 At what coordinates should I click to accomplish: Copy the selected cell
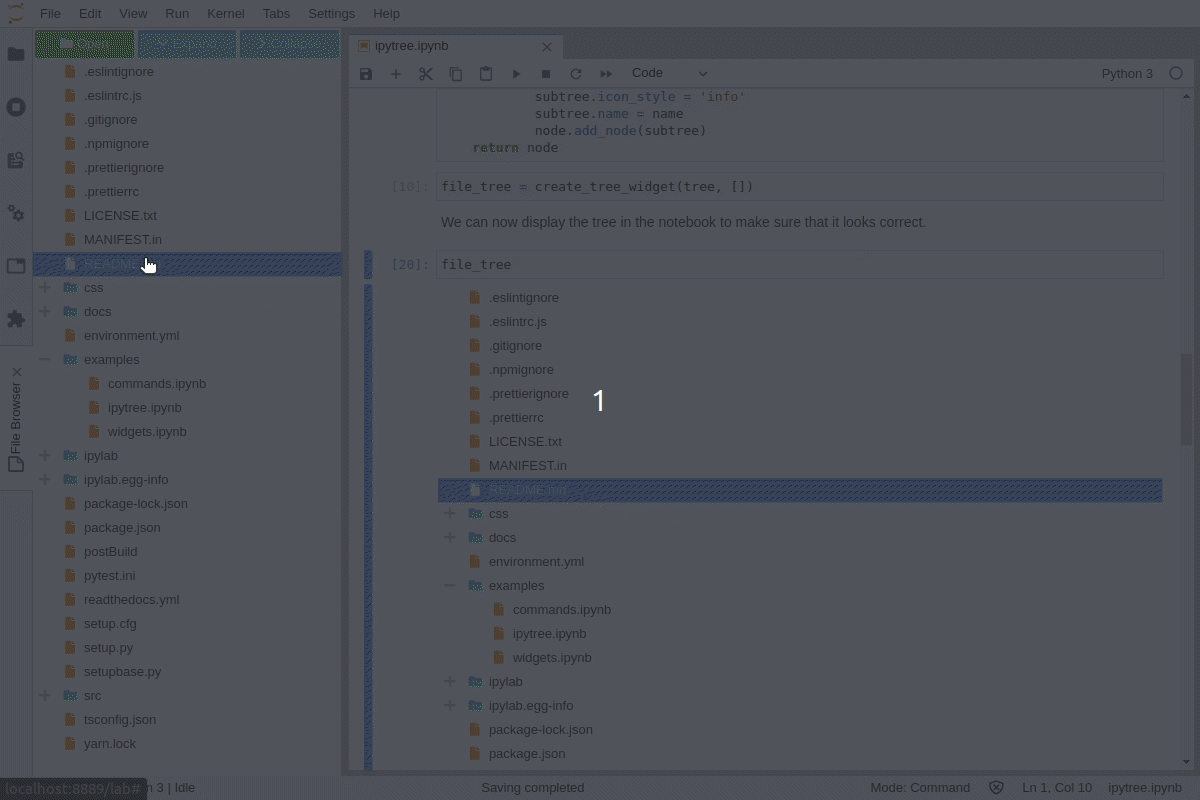click(x=456, y=74)
